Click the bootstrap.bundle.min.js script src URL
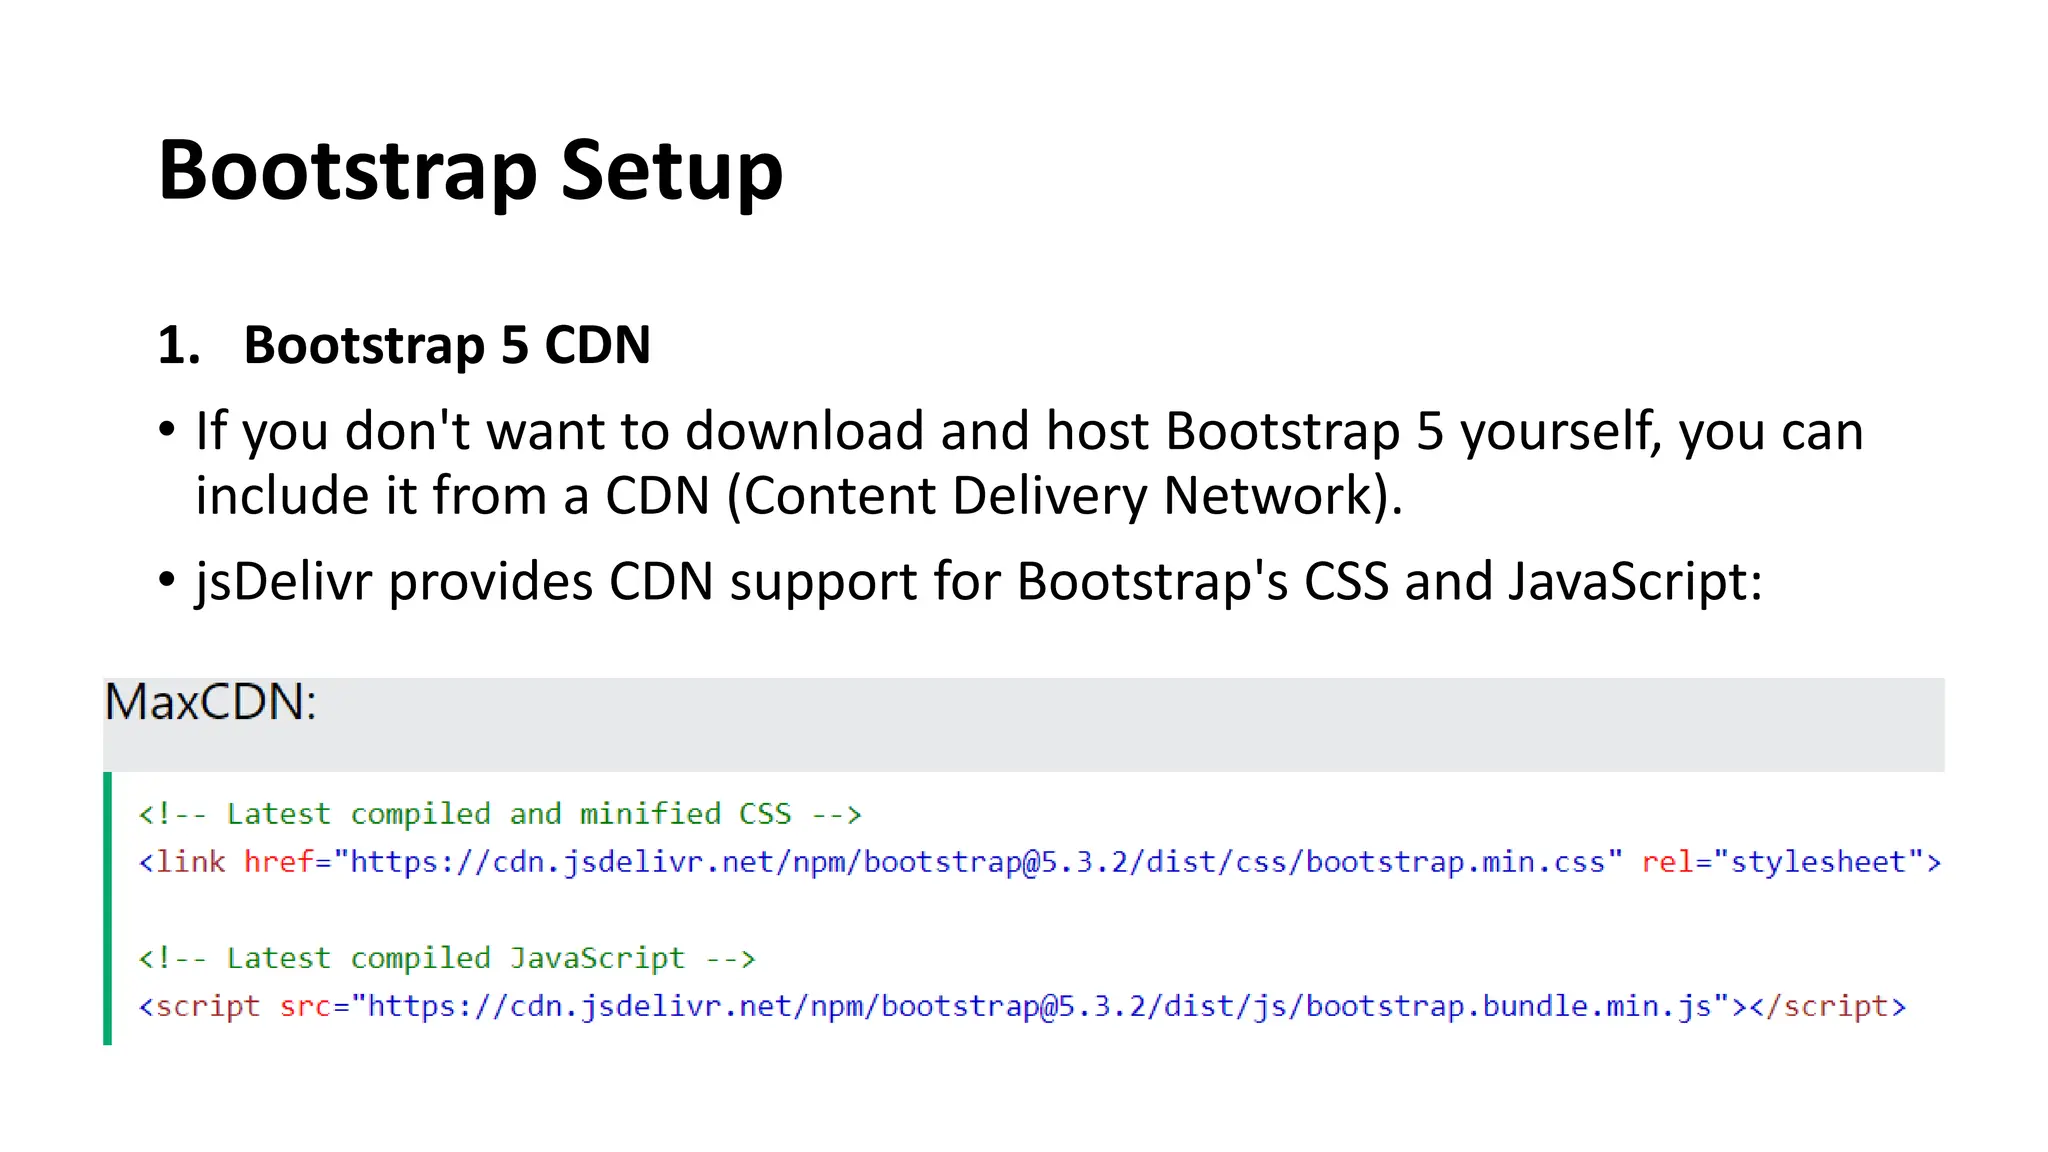 1041,1006
